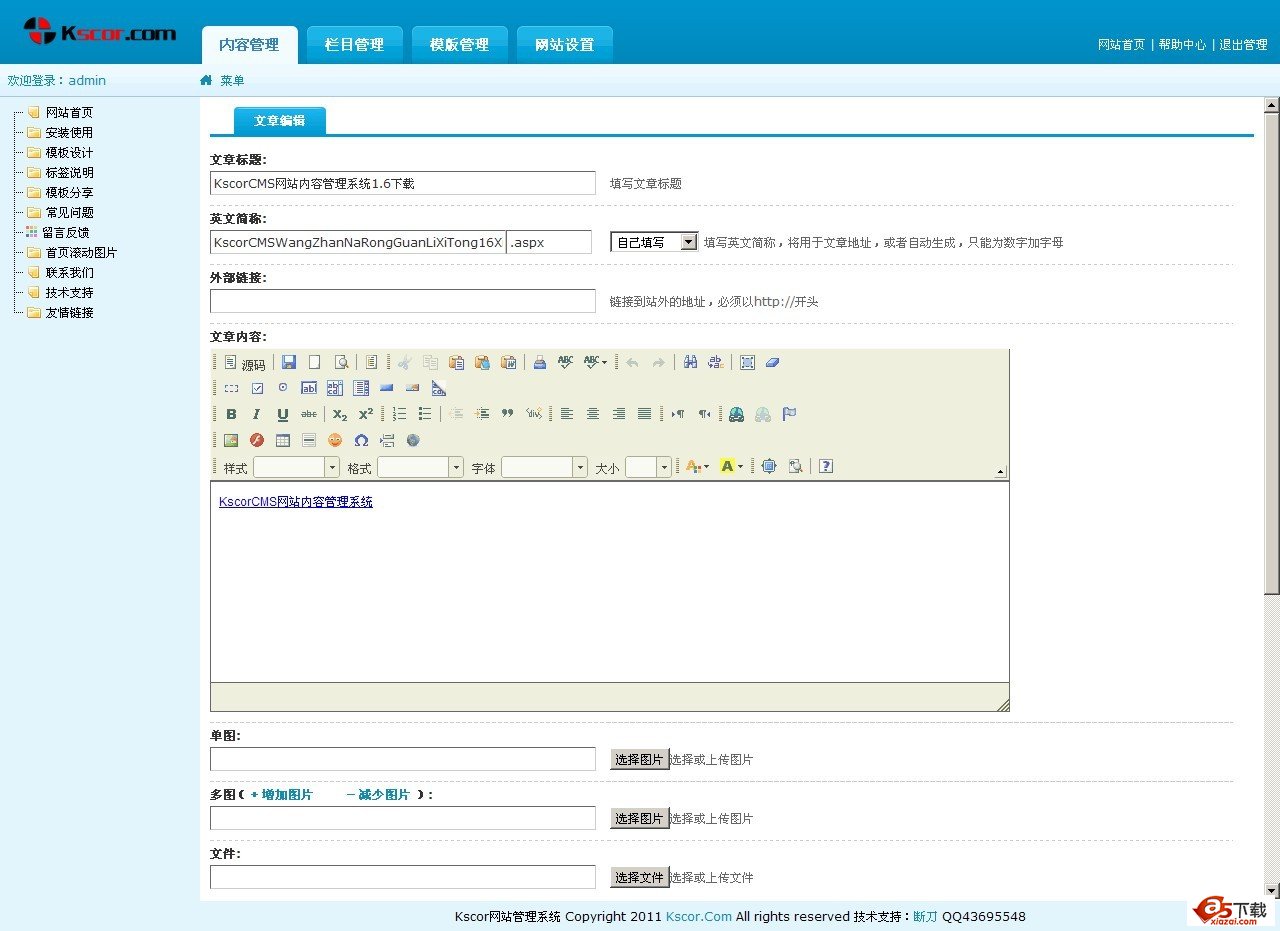Open Find using the binoculars icon
The height and width of the screenshot is (931, 1280).
pos(690,362)
